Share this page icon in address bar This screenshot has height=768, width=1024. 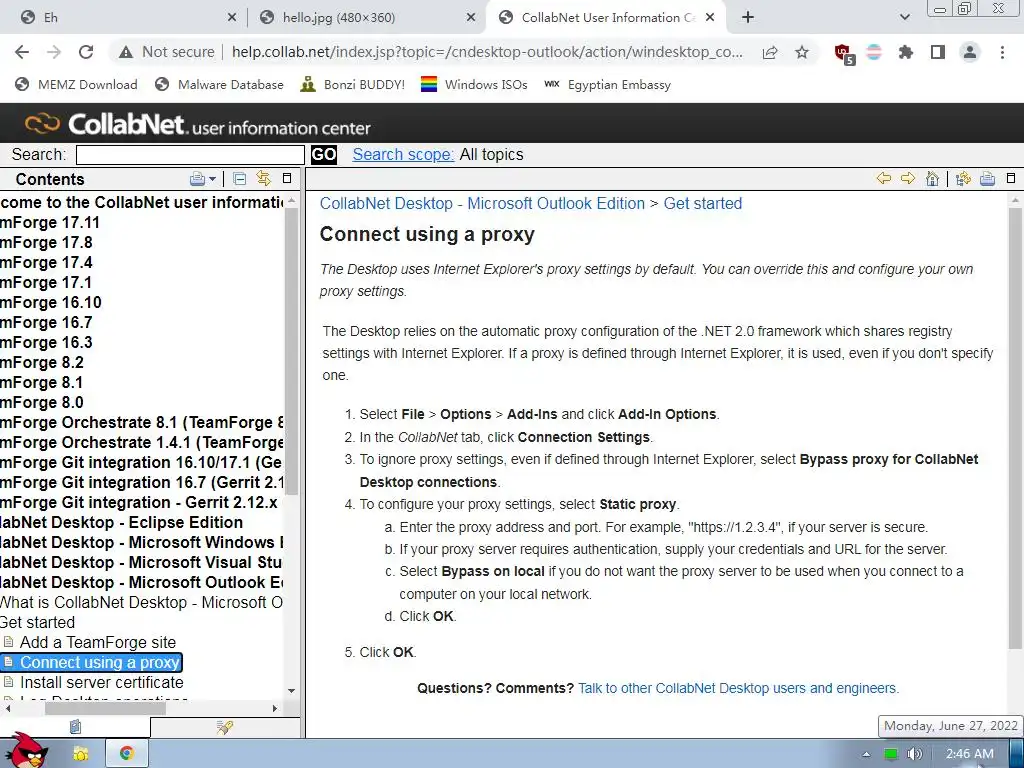[770, 53]
